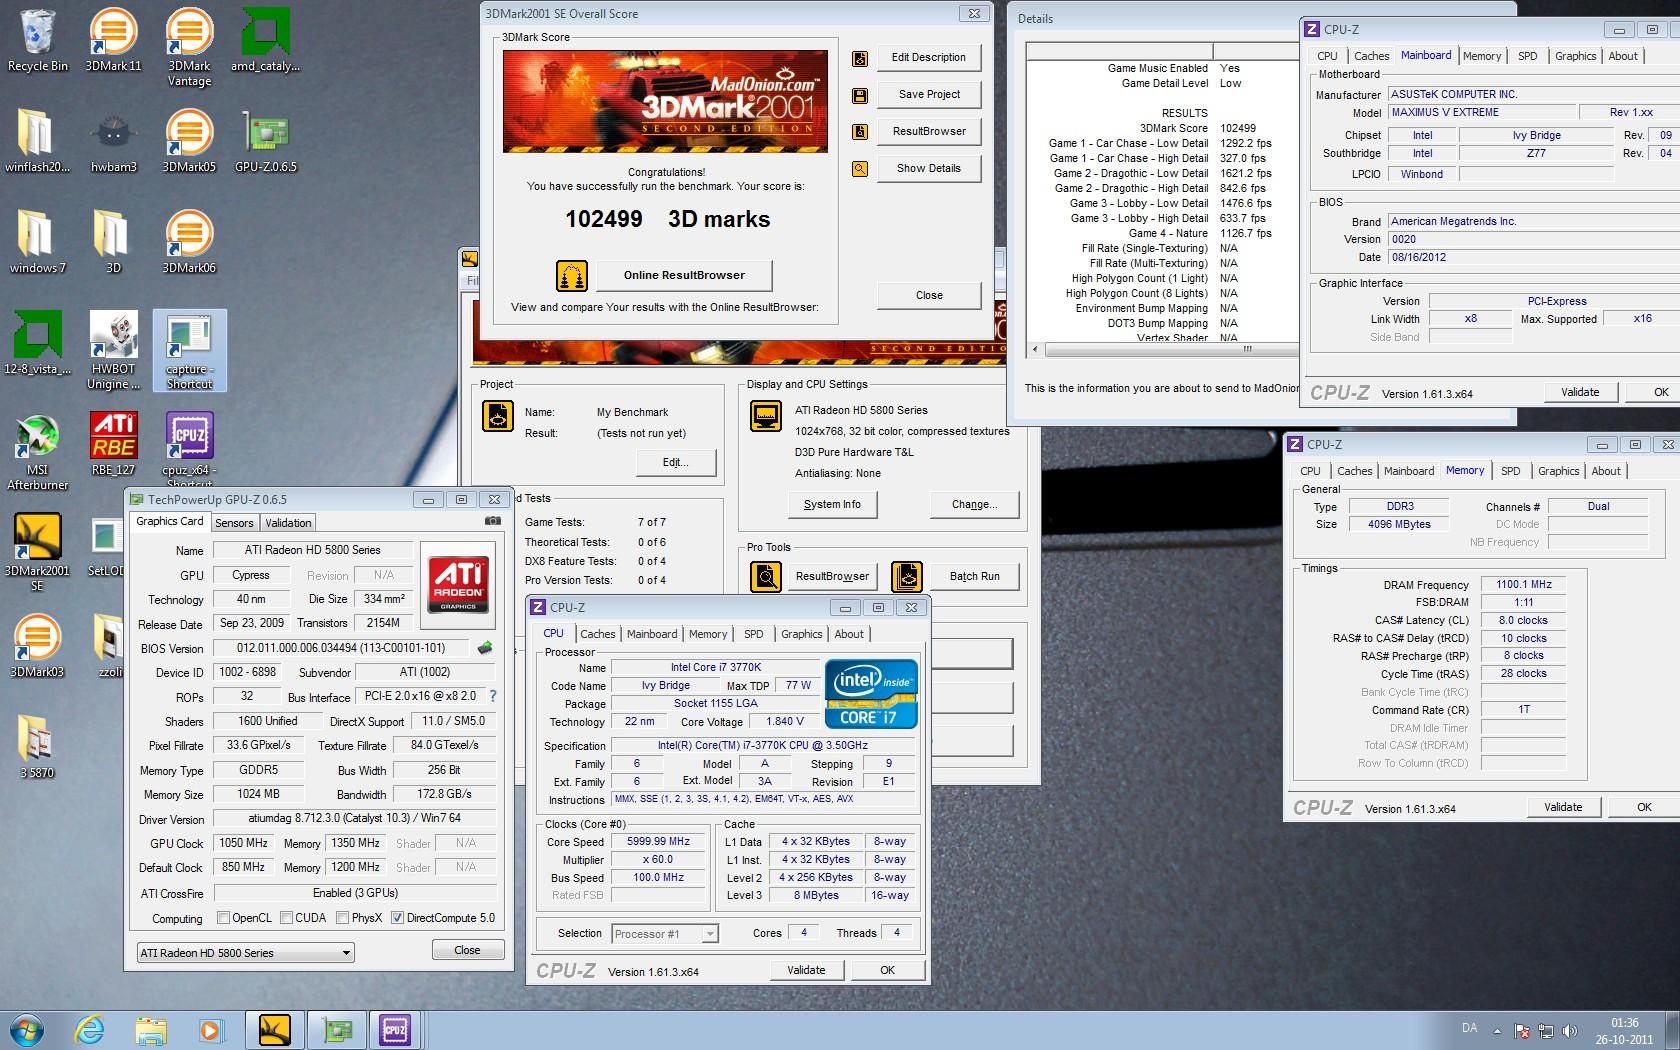1680x1050 pixels.
Task: Click the Windows Start orb
Action: pyautogui.click(x=27, y=1029)
